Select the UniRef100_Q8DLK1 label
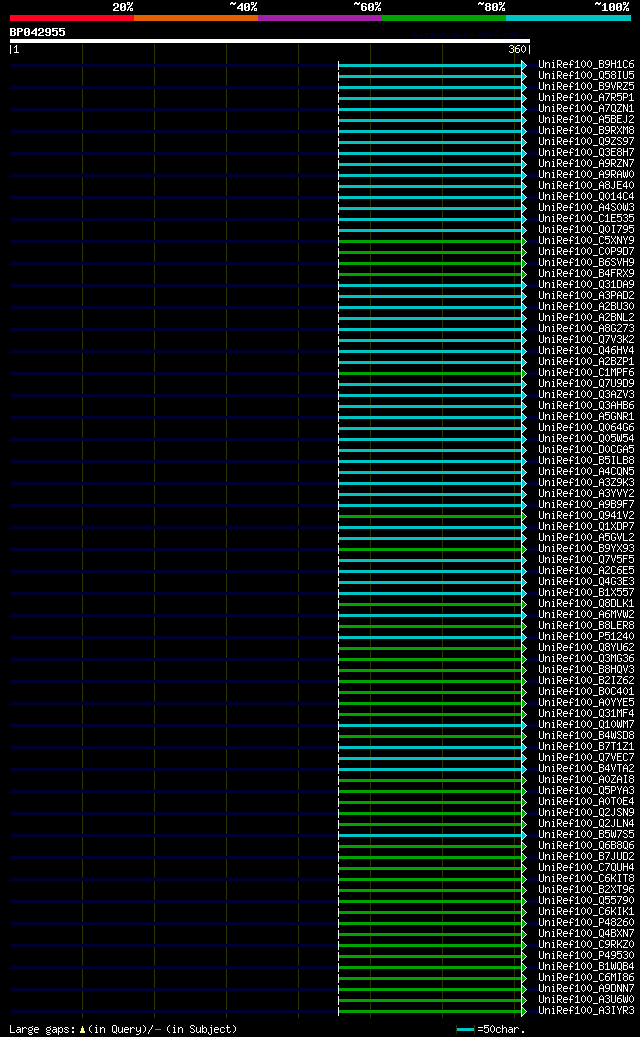The height and width of the screenshot is (1037, 640). [586, 604]
